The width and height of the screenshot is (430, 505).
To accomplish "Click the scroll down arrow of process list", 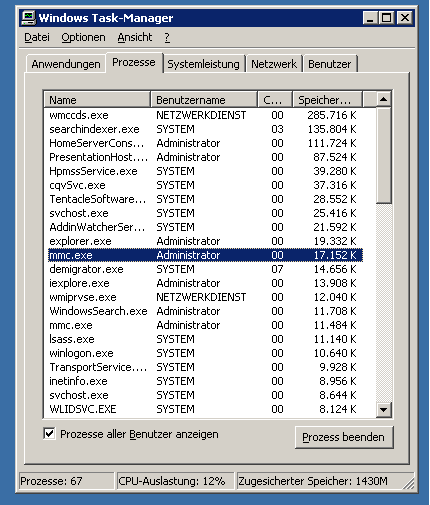I will point(384,410).
